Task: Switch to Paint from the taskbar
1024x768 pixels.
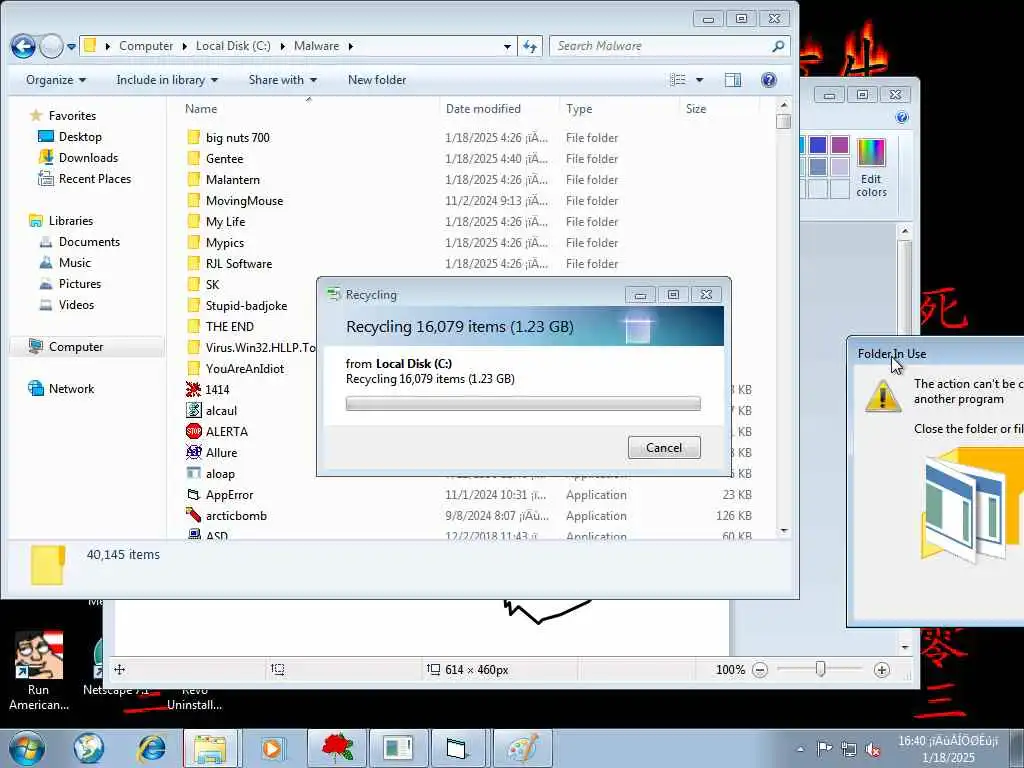Action: coord(523,748)
